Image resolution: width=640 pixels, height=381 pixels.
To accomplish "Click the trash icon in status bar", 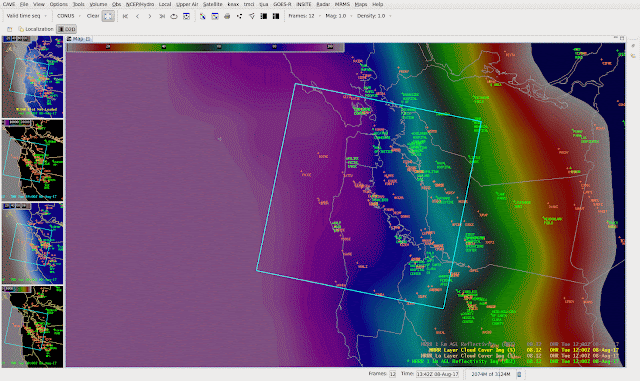I will coord(519,374).
